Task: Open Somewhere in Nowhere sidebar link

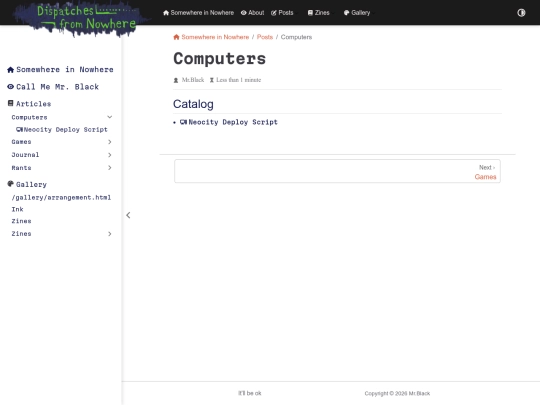Action: point(65,70)
